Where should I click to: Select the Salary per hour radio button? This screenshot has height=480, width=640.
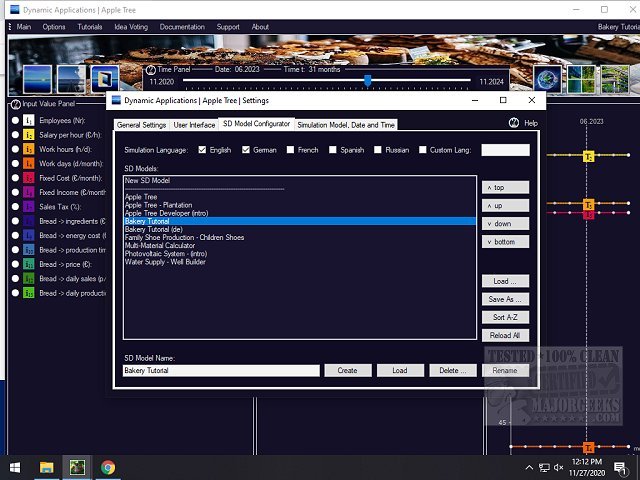click(16, 135)
